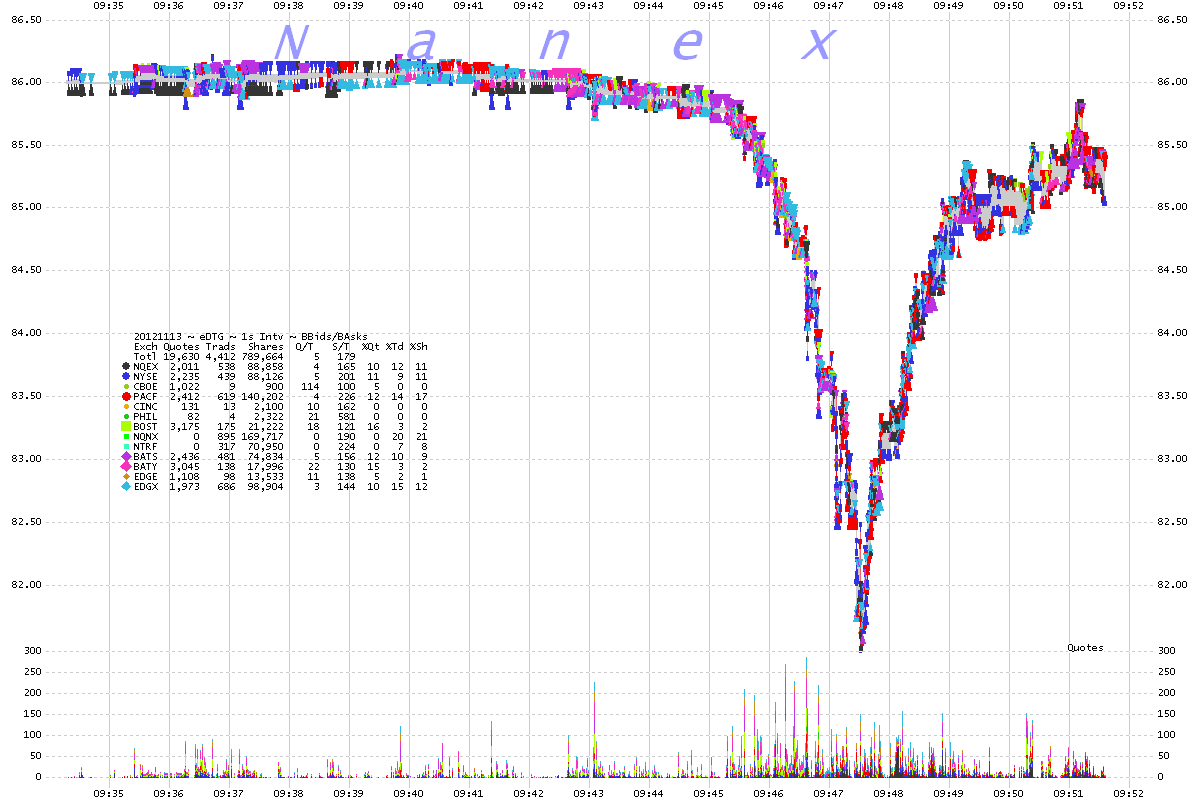Click '83.00' on the right price axis

pyautogui.click(x=1172, y=459)
